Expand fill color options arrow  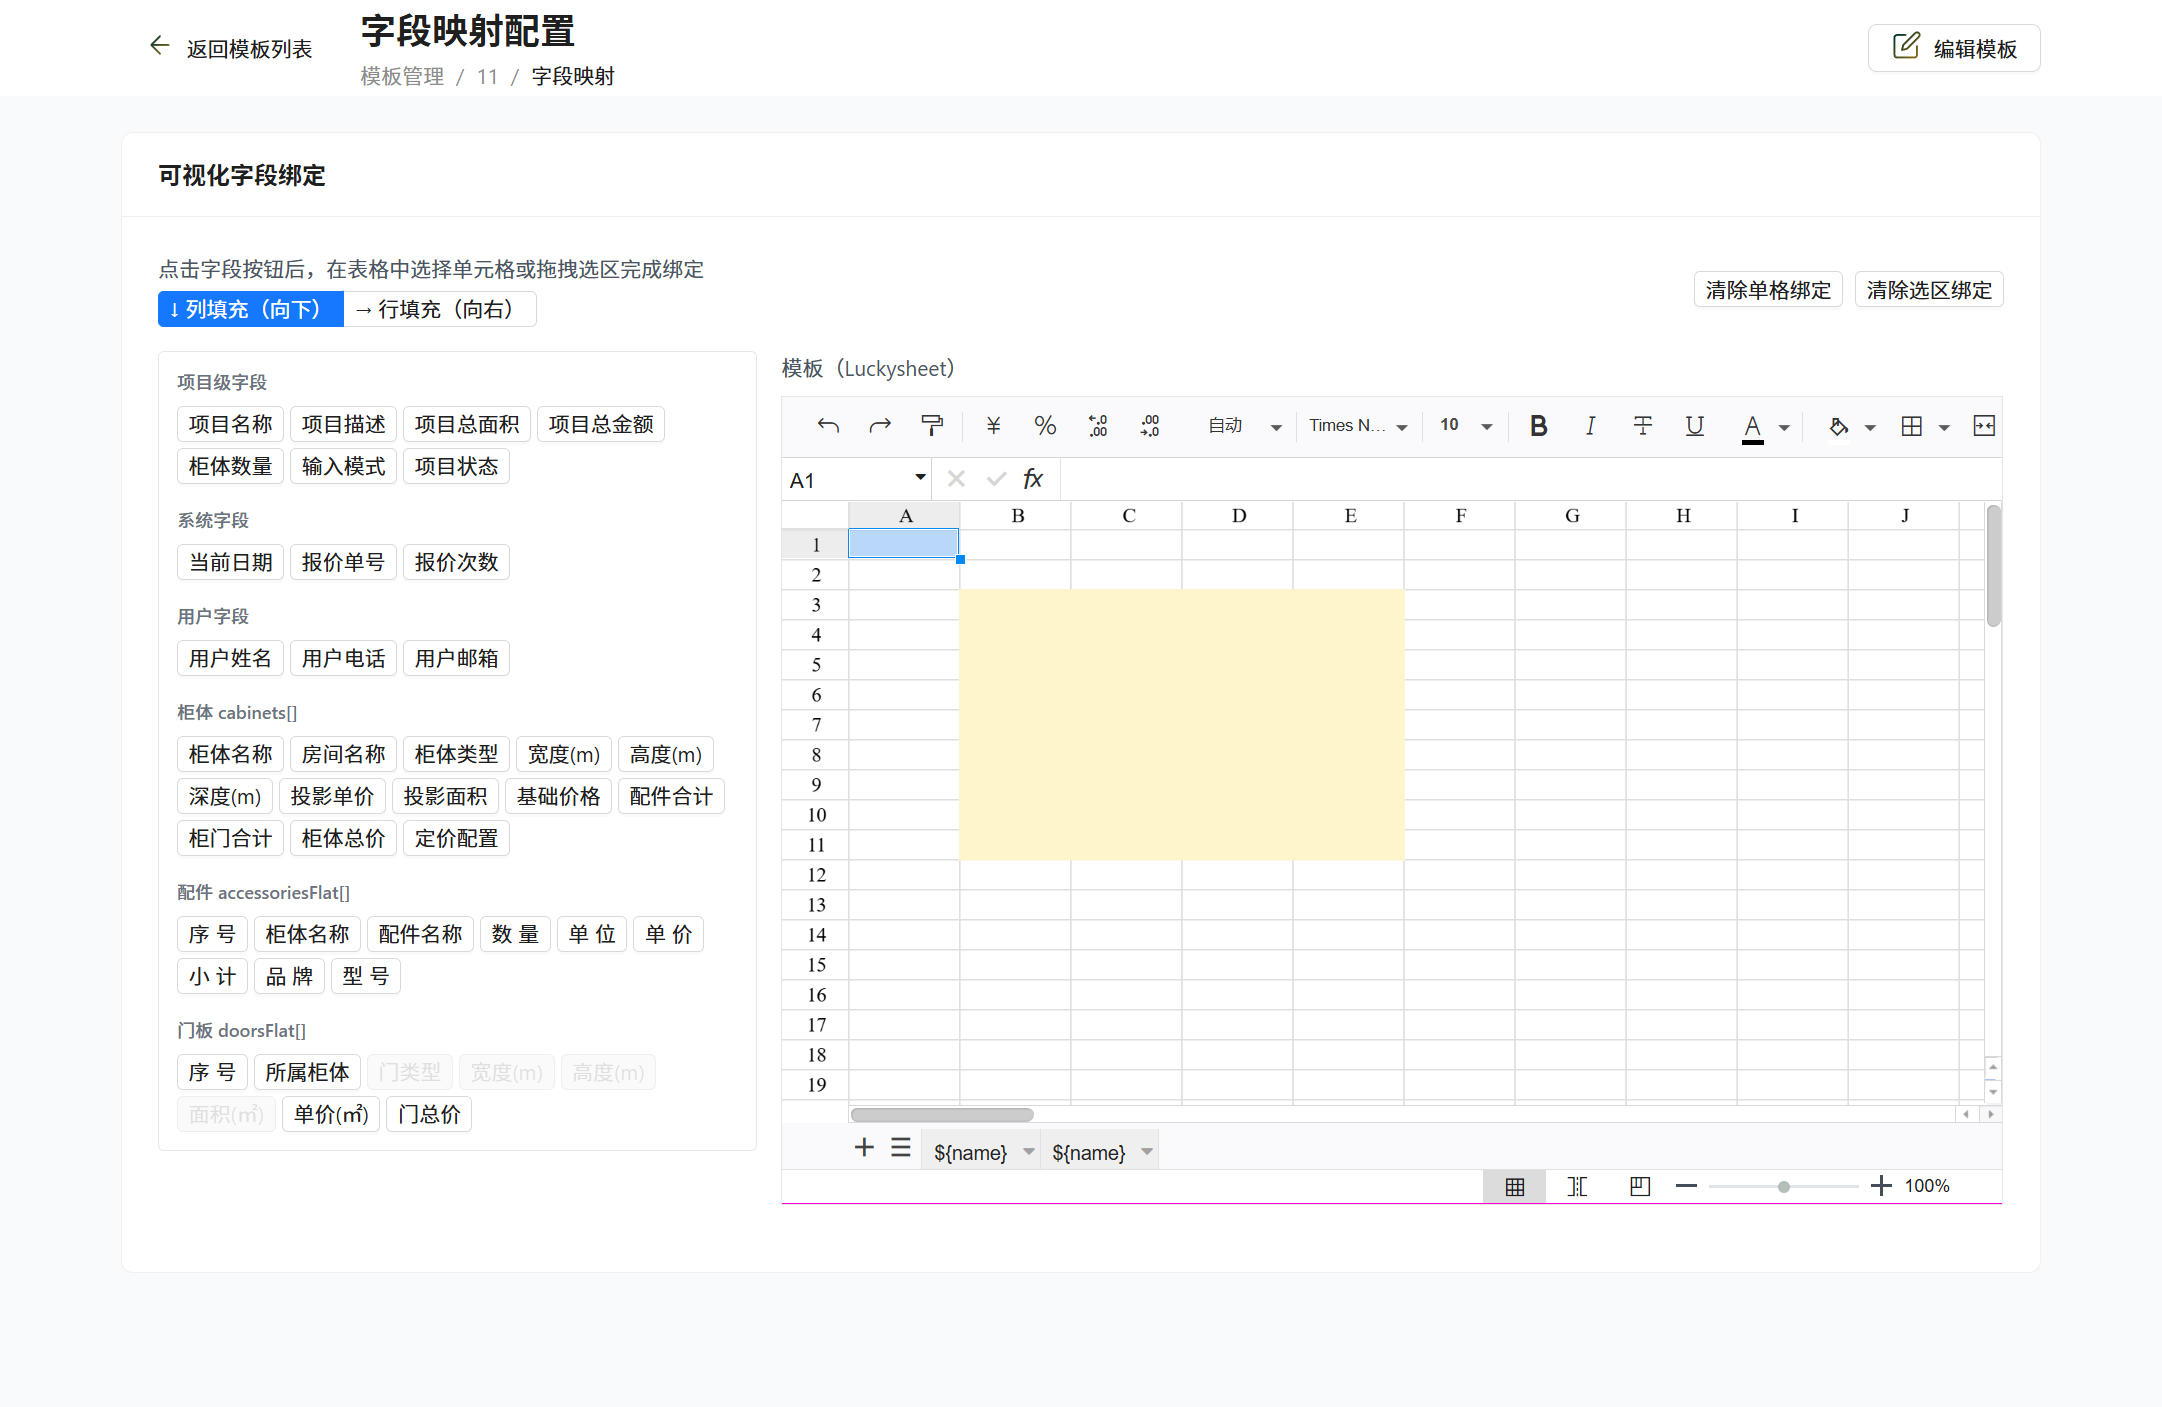[1870, 428]
